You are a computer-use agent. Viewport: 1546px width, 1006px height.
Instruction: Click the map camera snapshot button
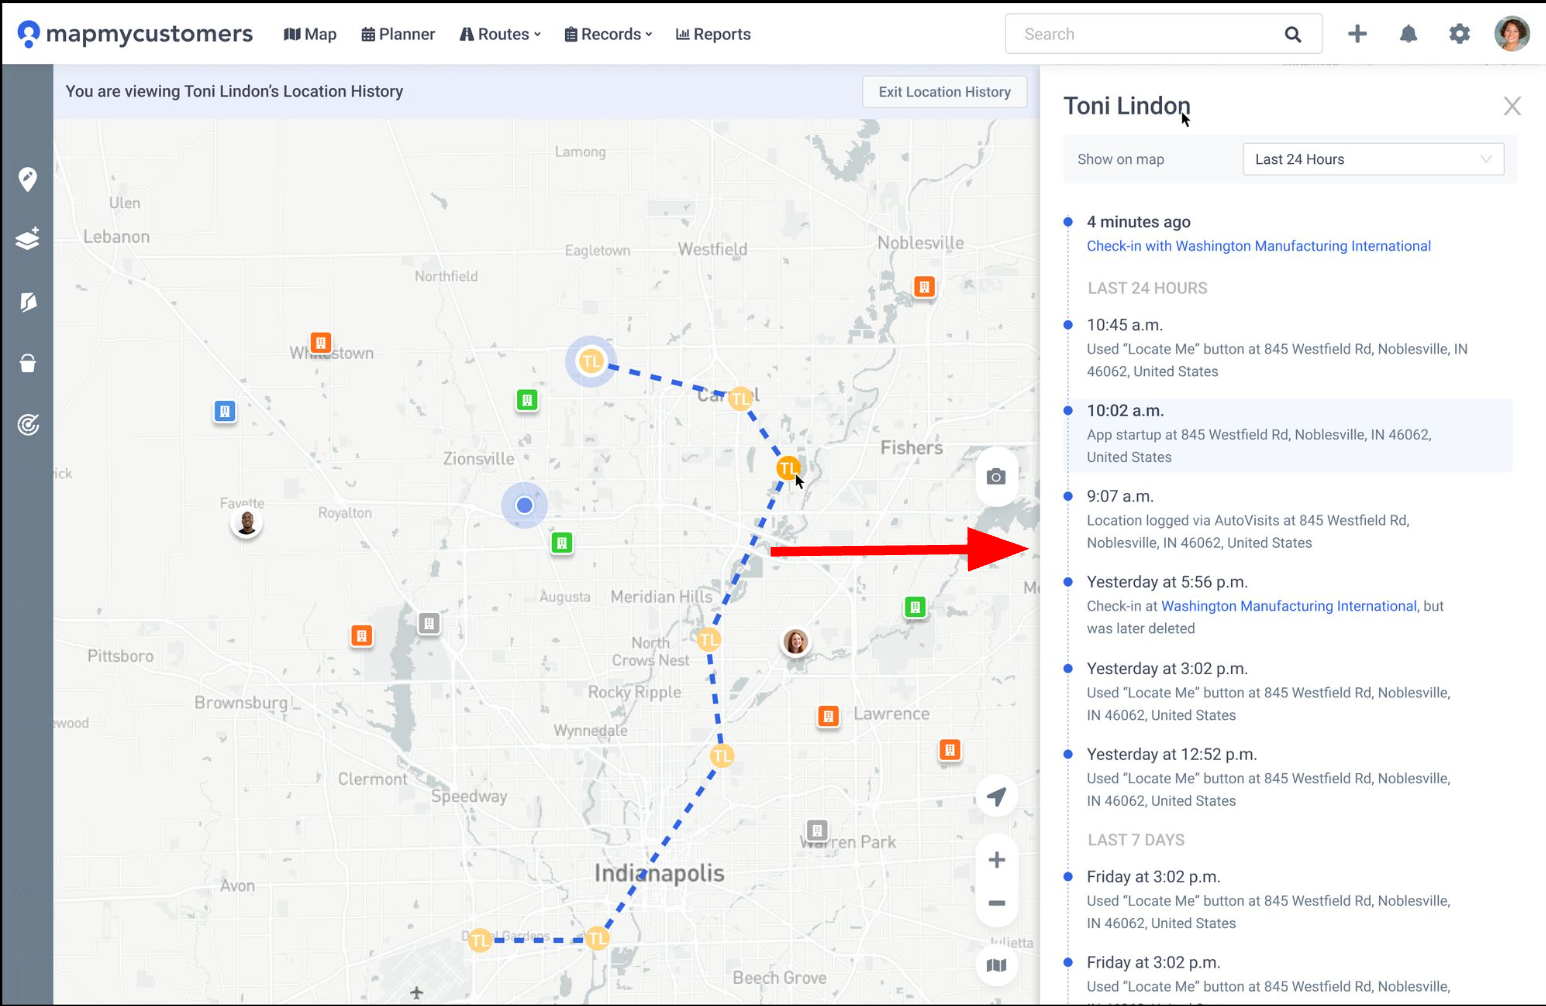point(996,477)
